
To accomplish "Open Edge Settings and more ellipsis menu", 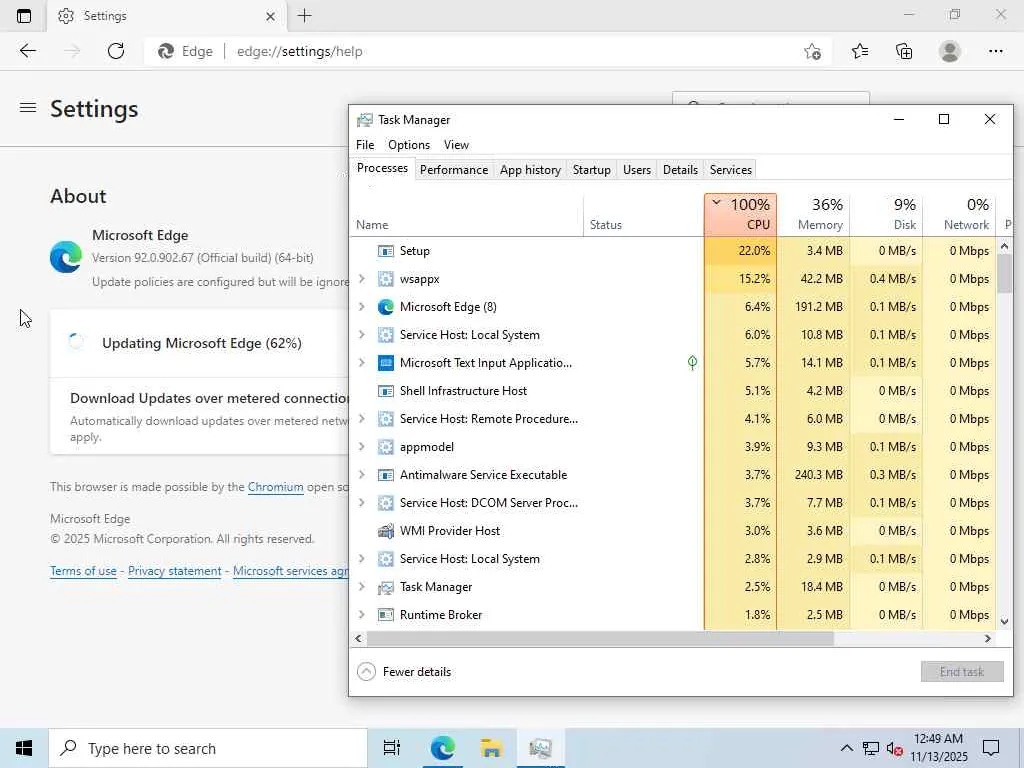I will click(x=995, y=51).
